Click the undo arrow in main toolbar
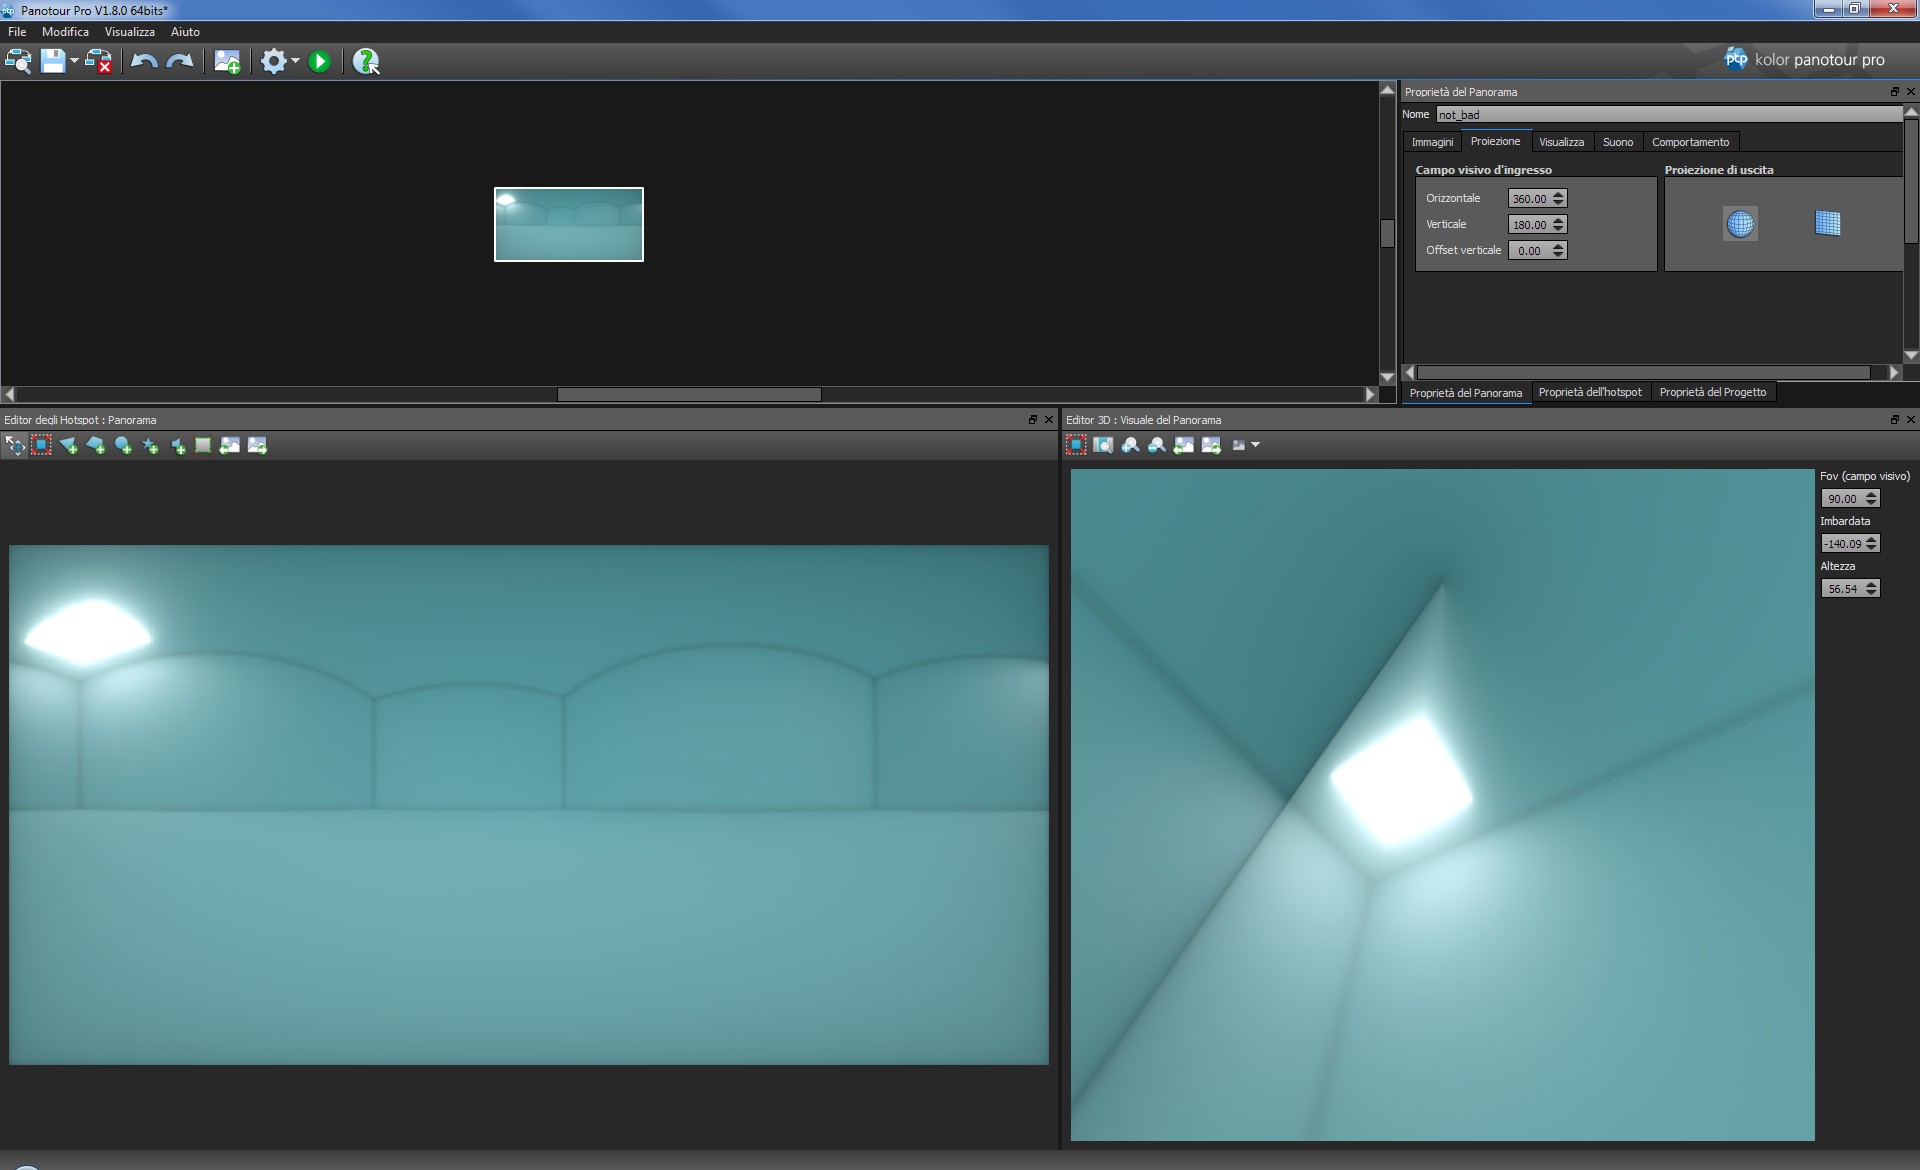1920x1170 pixels. pyautogui.click(x=144, y=62)
